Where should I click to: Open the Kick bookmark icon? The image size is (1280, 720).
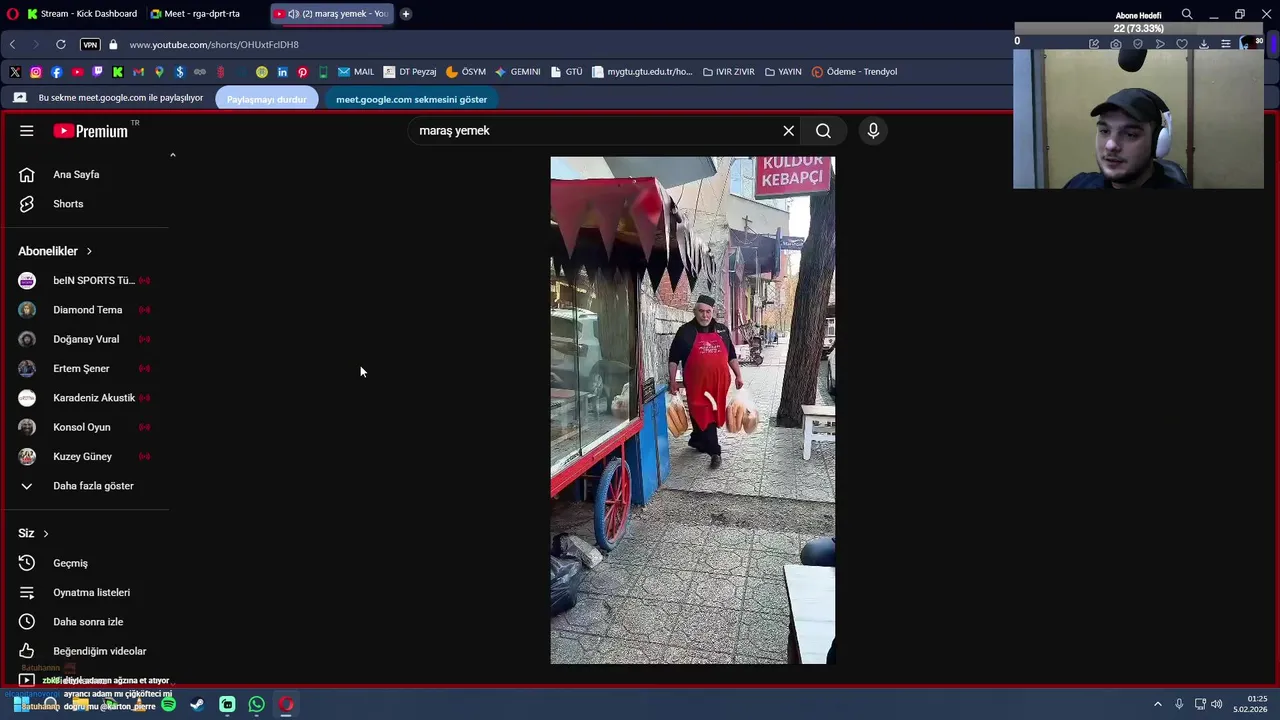(118, 72)
